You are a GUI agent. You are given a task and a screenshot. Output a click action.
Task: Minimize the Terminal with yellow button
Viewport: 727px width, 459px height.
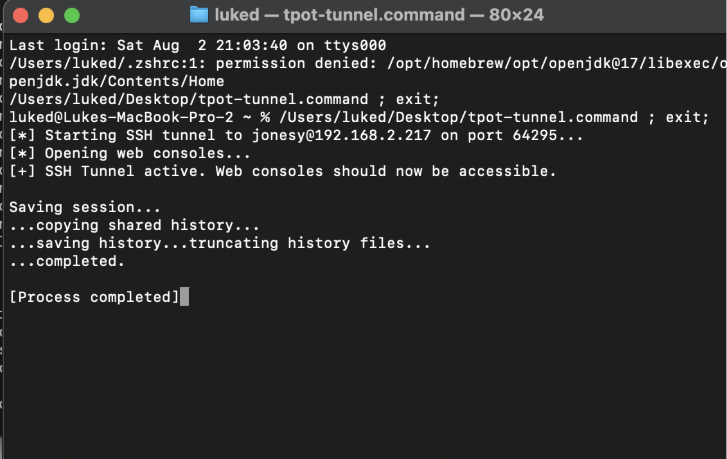click(x=46, y=16)
